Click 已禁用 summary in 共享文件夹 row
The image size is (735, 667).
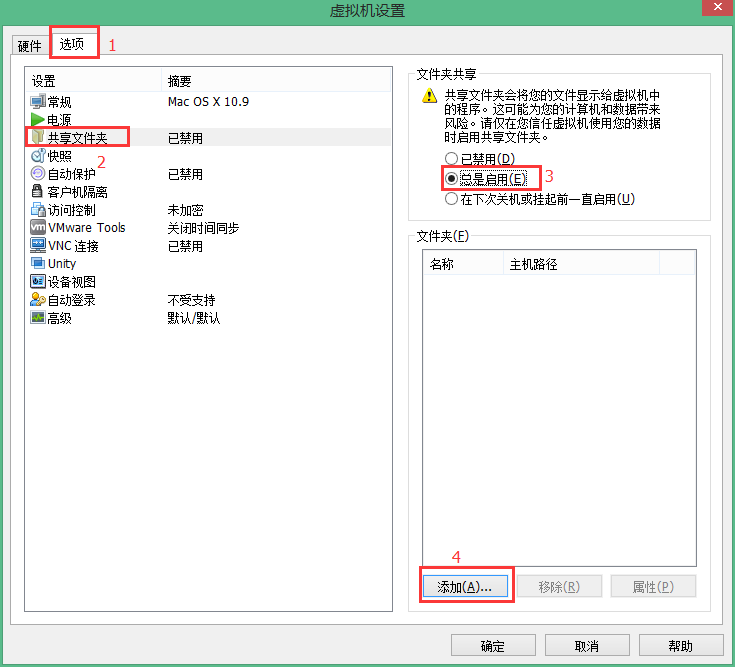[185, 138]
